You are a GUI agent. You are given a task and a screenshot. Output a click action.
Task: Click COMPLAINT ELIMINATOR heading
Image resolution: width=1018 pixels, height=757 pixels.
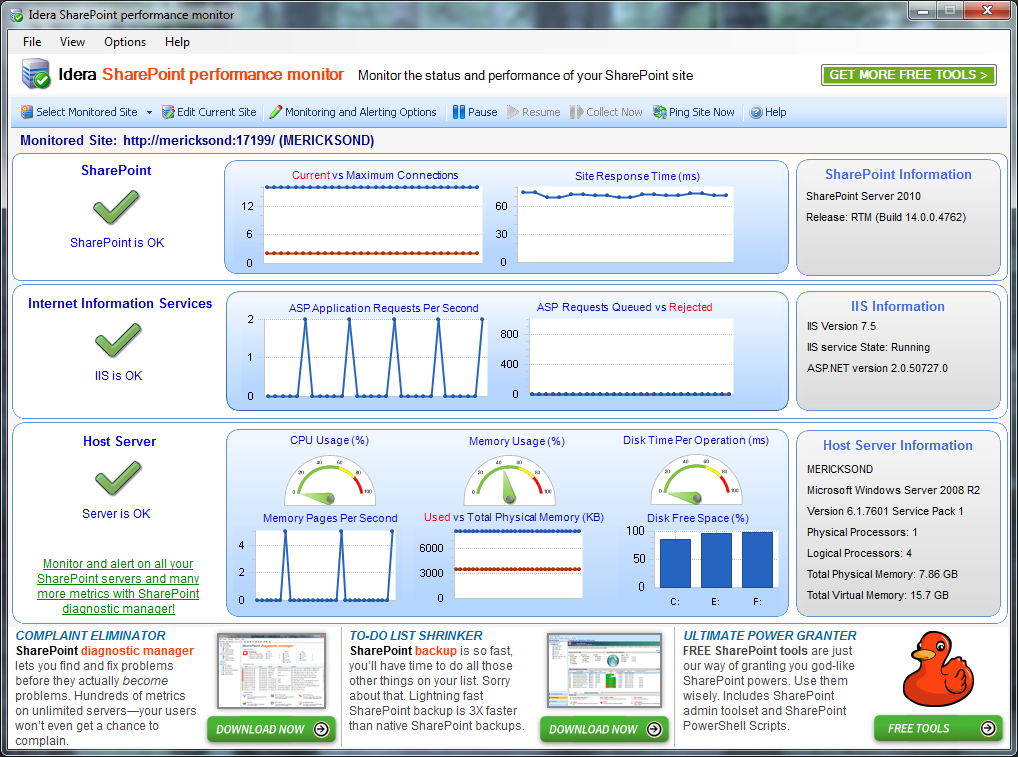coord(90,636)
